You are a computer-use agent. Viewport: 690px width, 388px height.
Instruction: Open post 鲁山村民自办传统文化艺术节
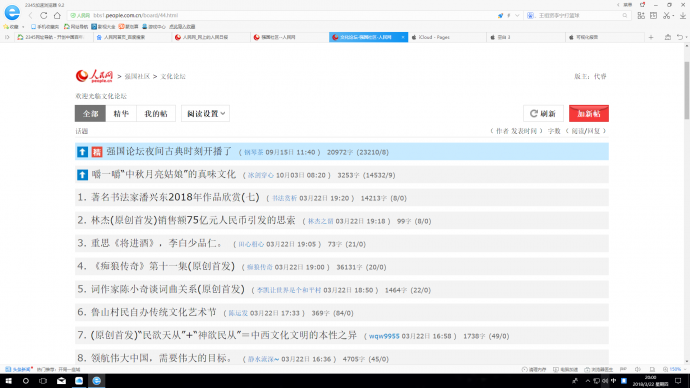tap(154, 312)
